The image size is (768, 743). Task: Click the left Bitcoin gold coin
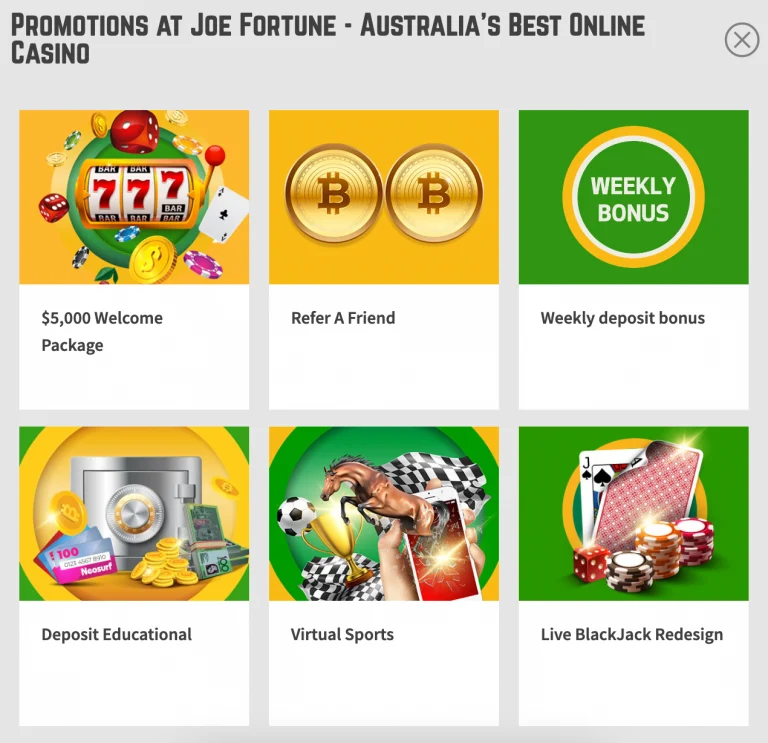(x=334, y=193)
